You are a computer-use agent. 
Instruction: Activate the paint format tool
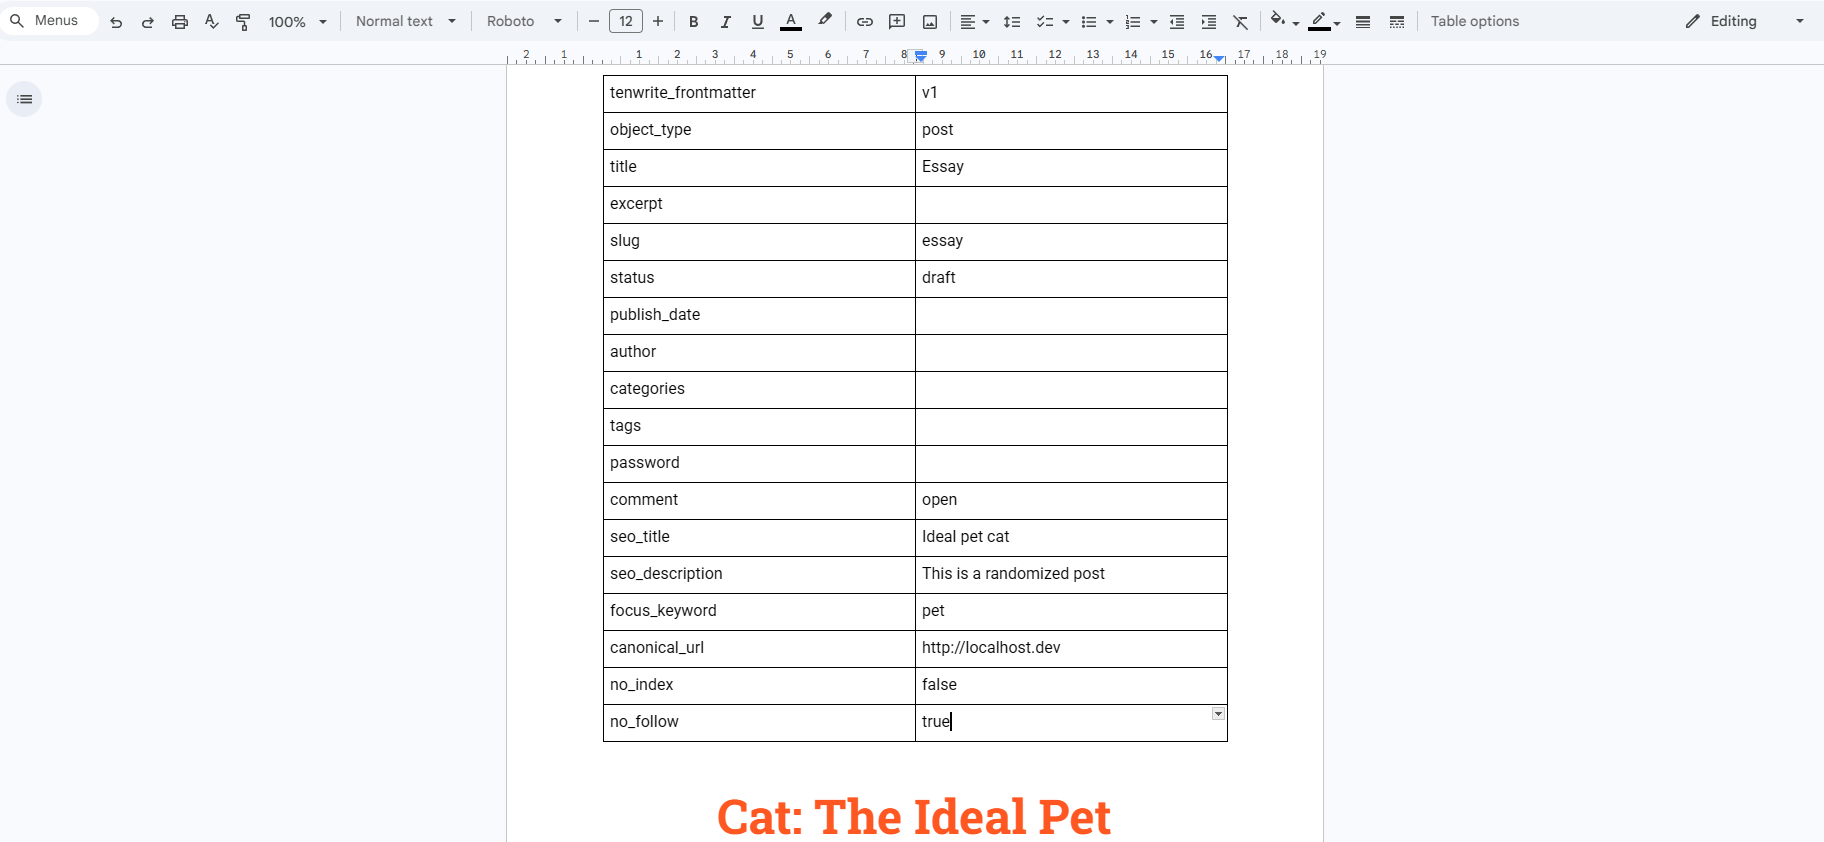[x=244, y=21]
